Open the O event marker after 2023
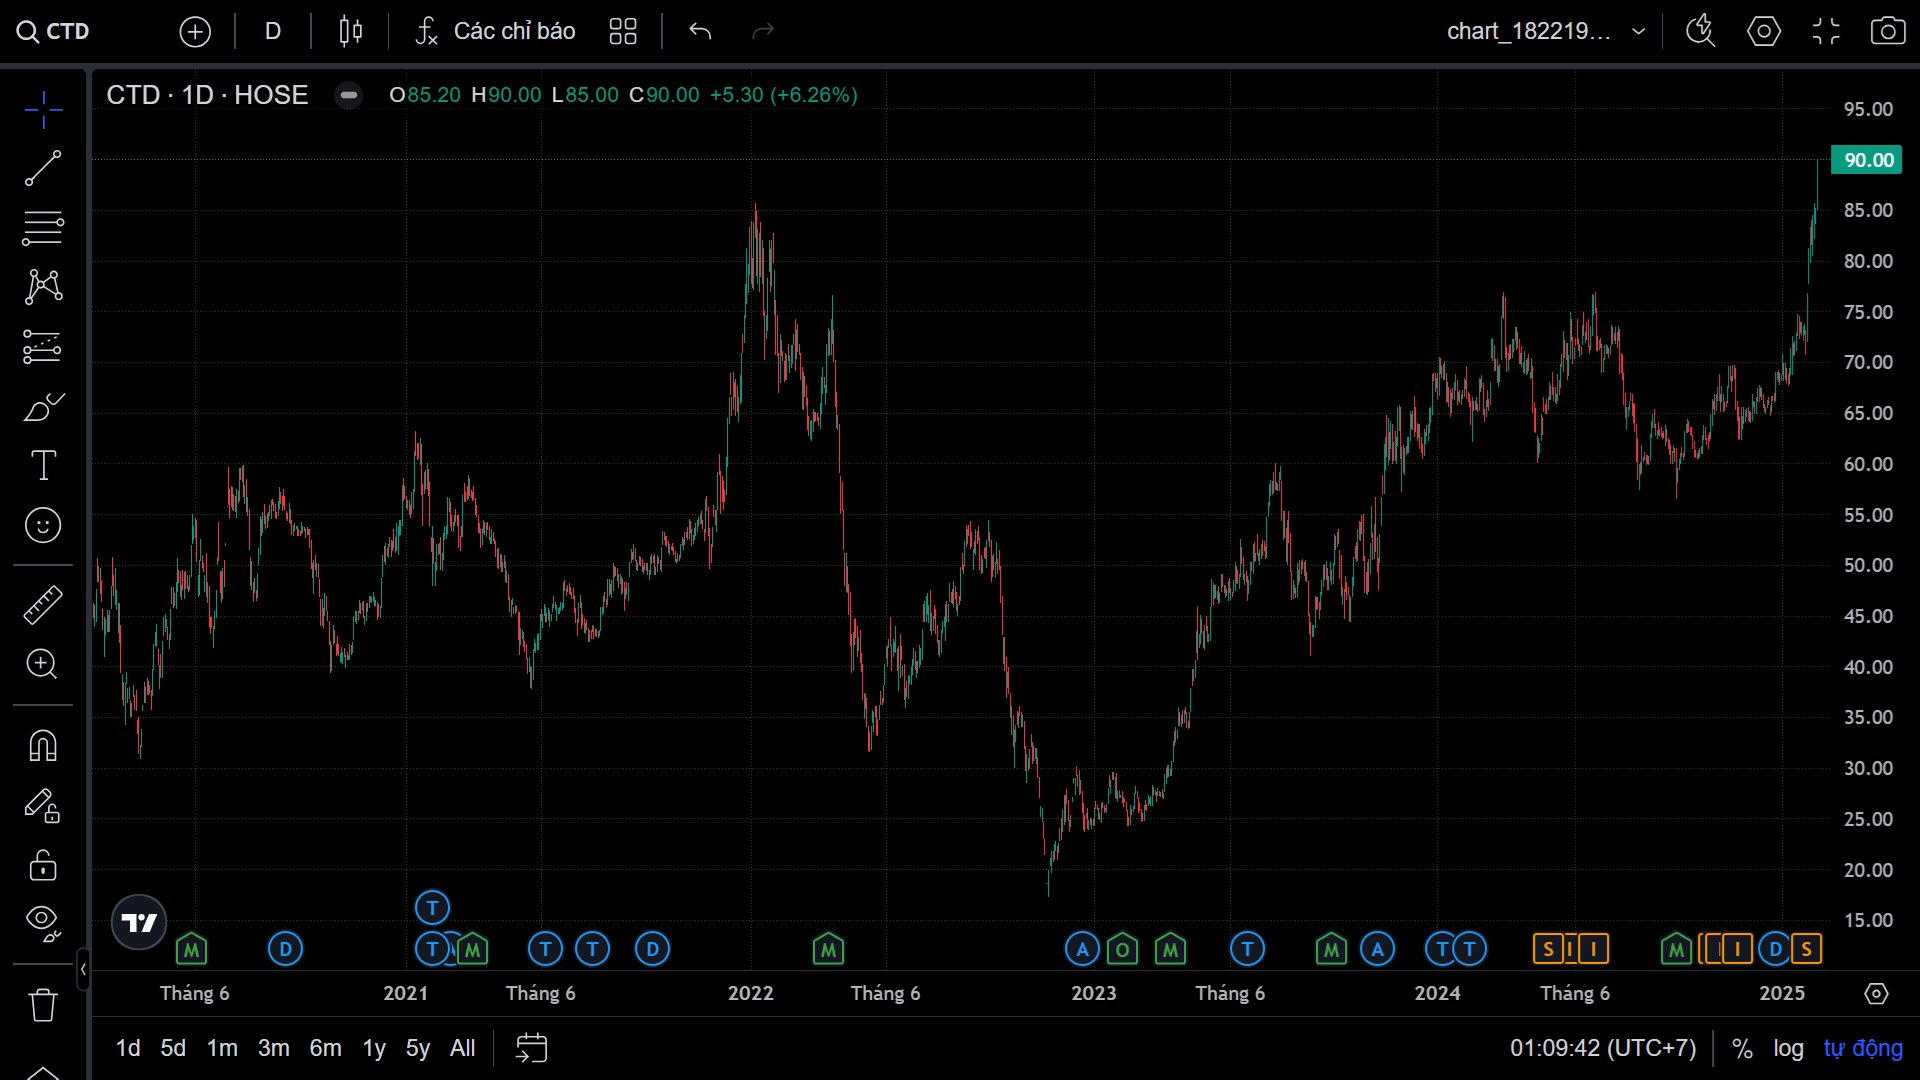Screen dimensions: 1920x1080 [1122, 949]
